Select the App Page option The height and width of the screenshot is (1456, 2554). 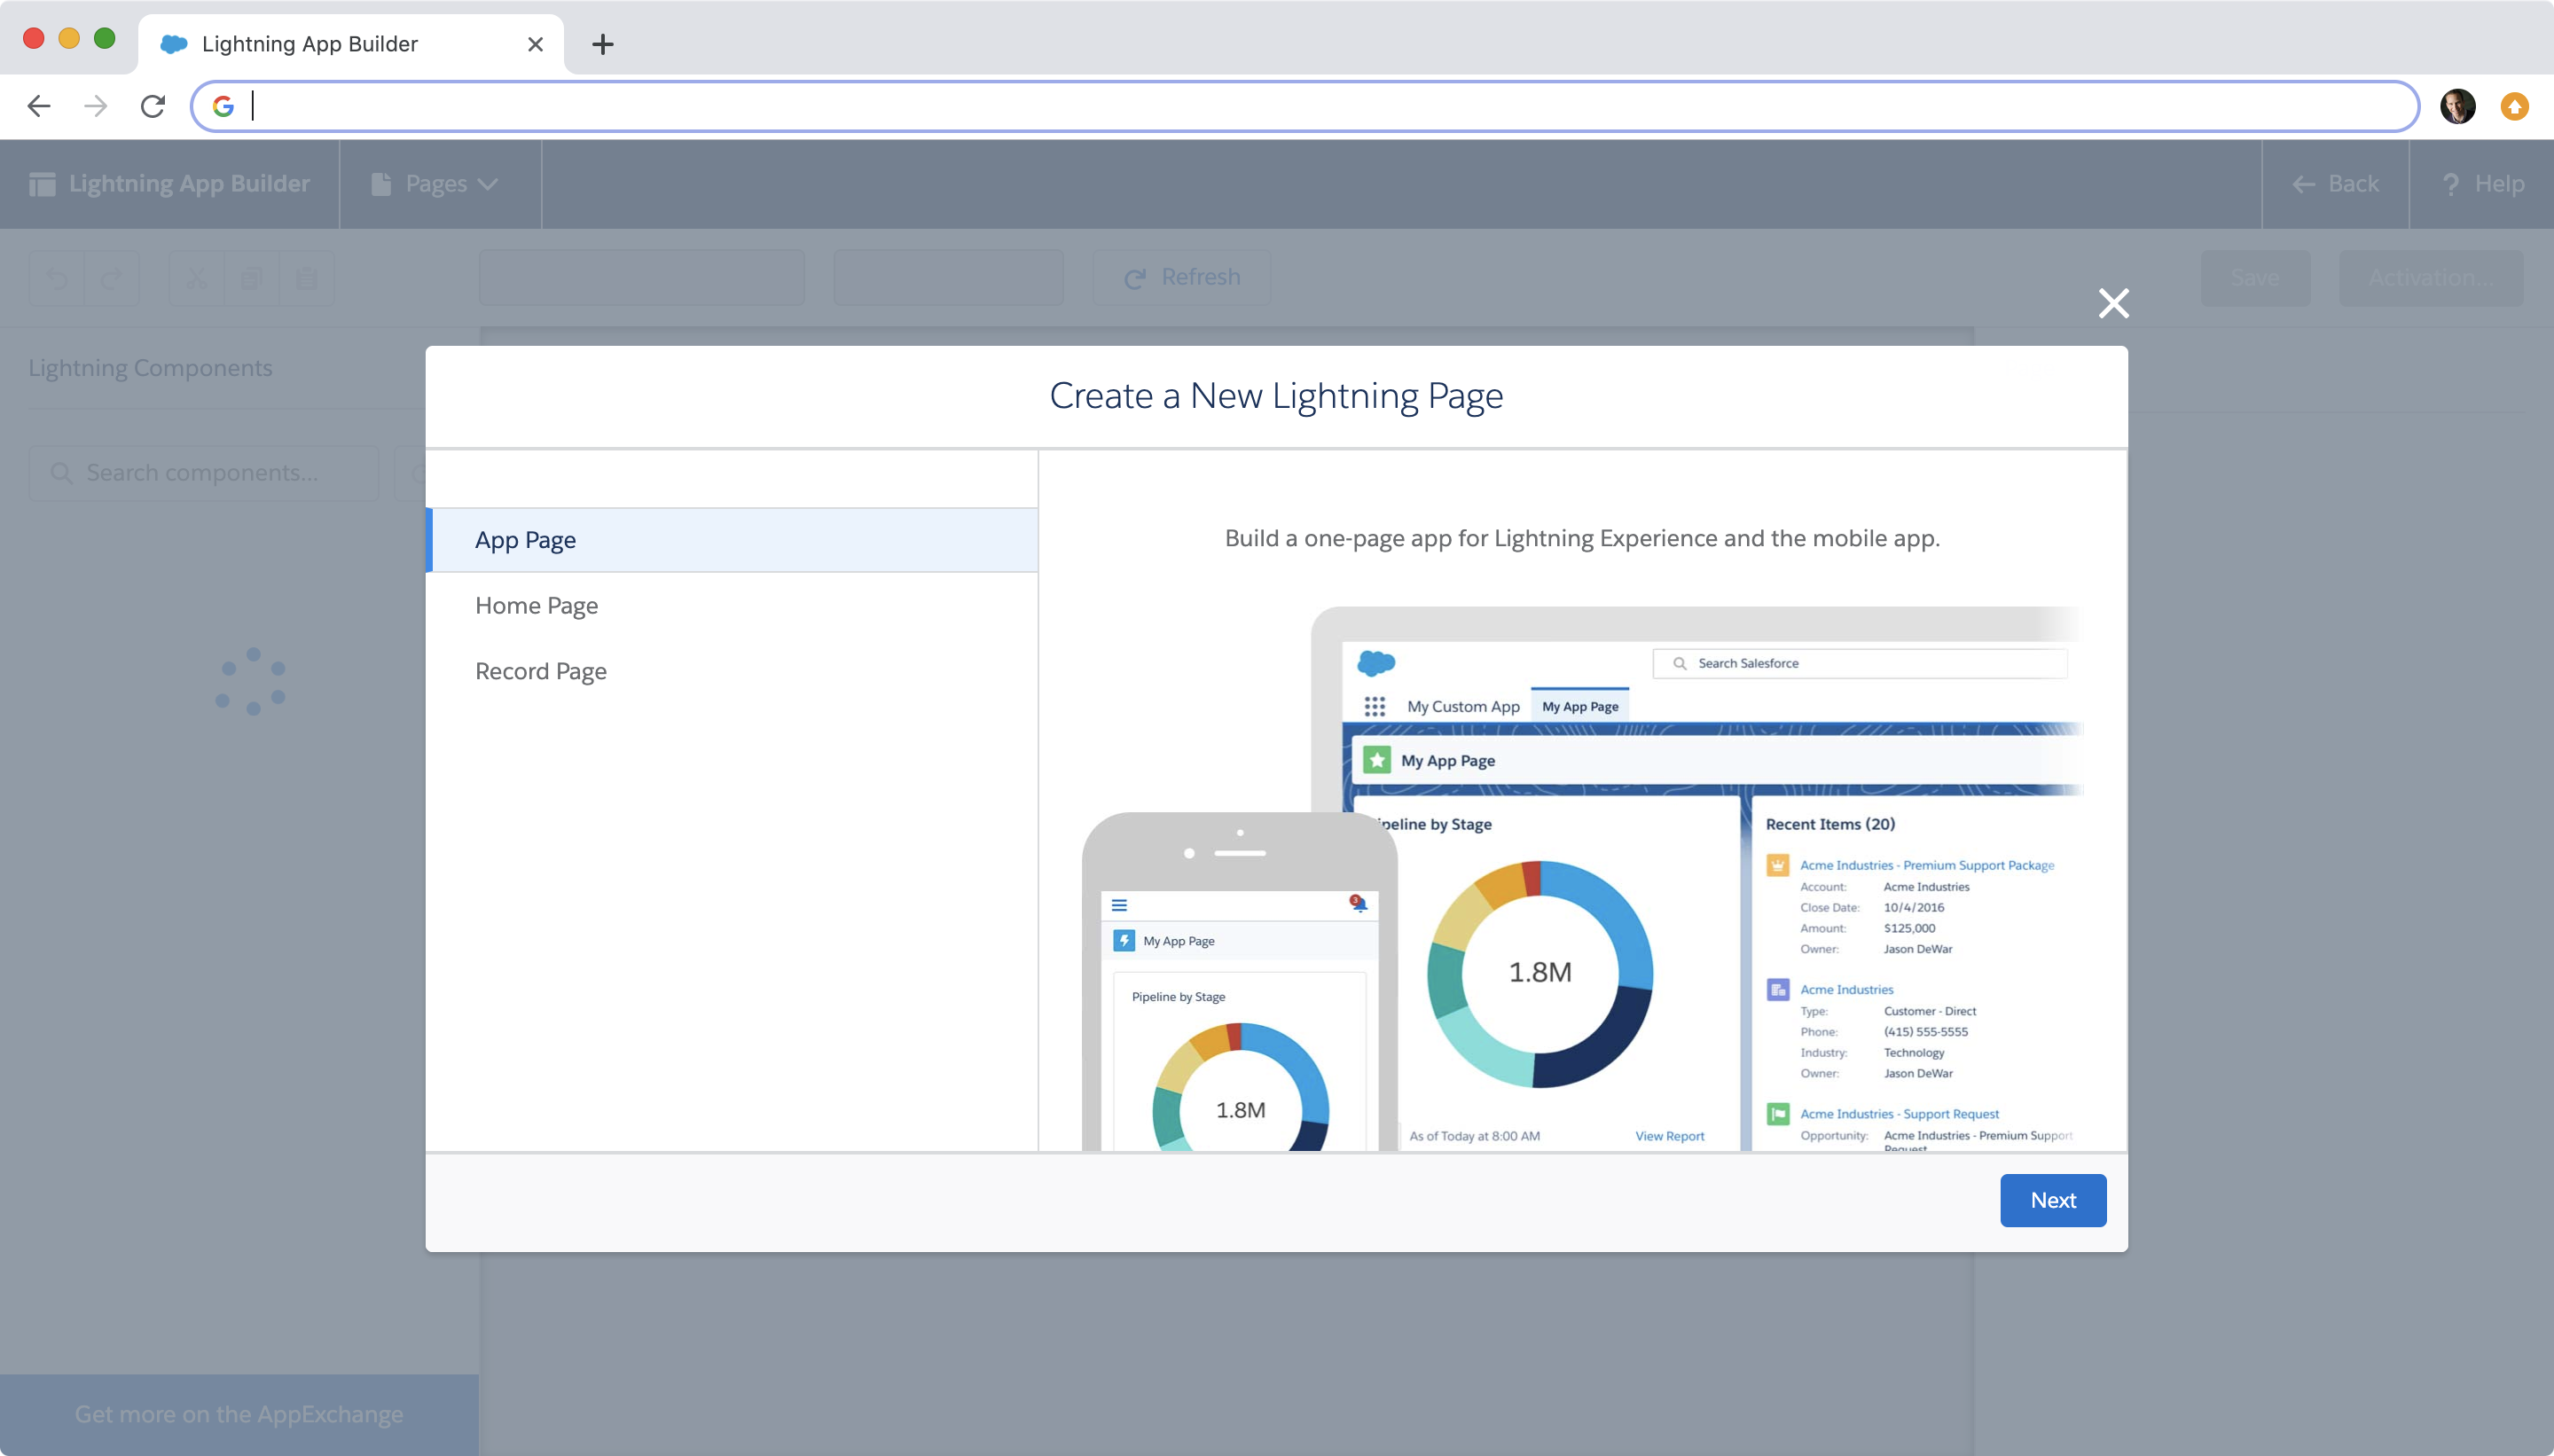732,540
